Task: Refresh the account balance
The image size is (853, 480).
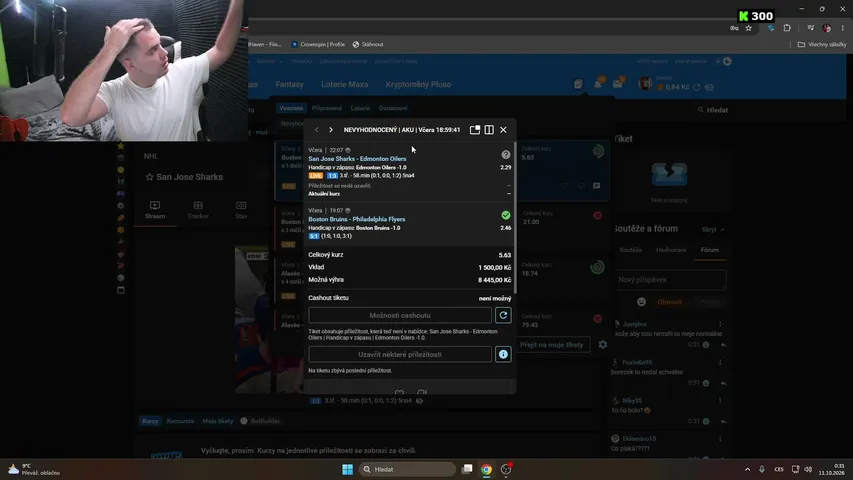Action: (x=696, y=87)
